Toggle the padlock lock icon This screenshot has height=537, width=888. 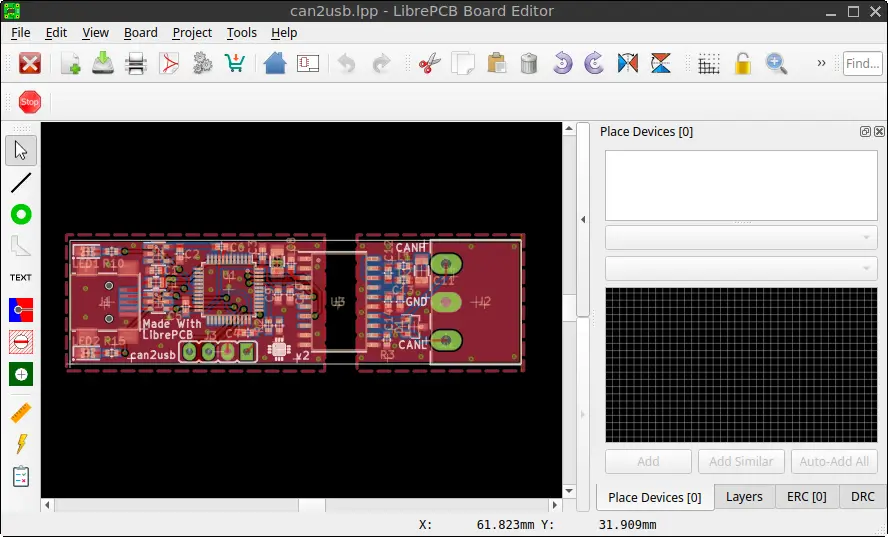pos(742,63)
